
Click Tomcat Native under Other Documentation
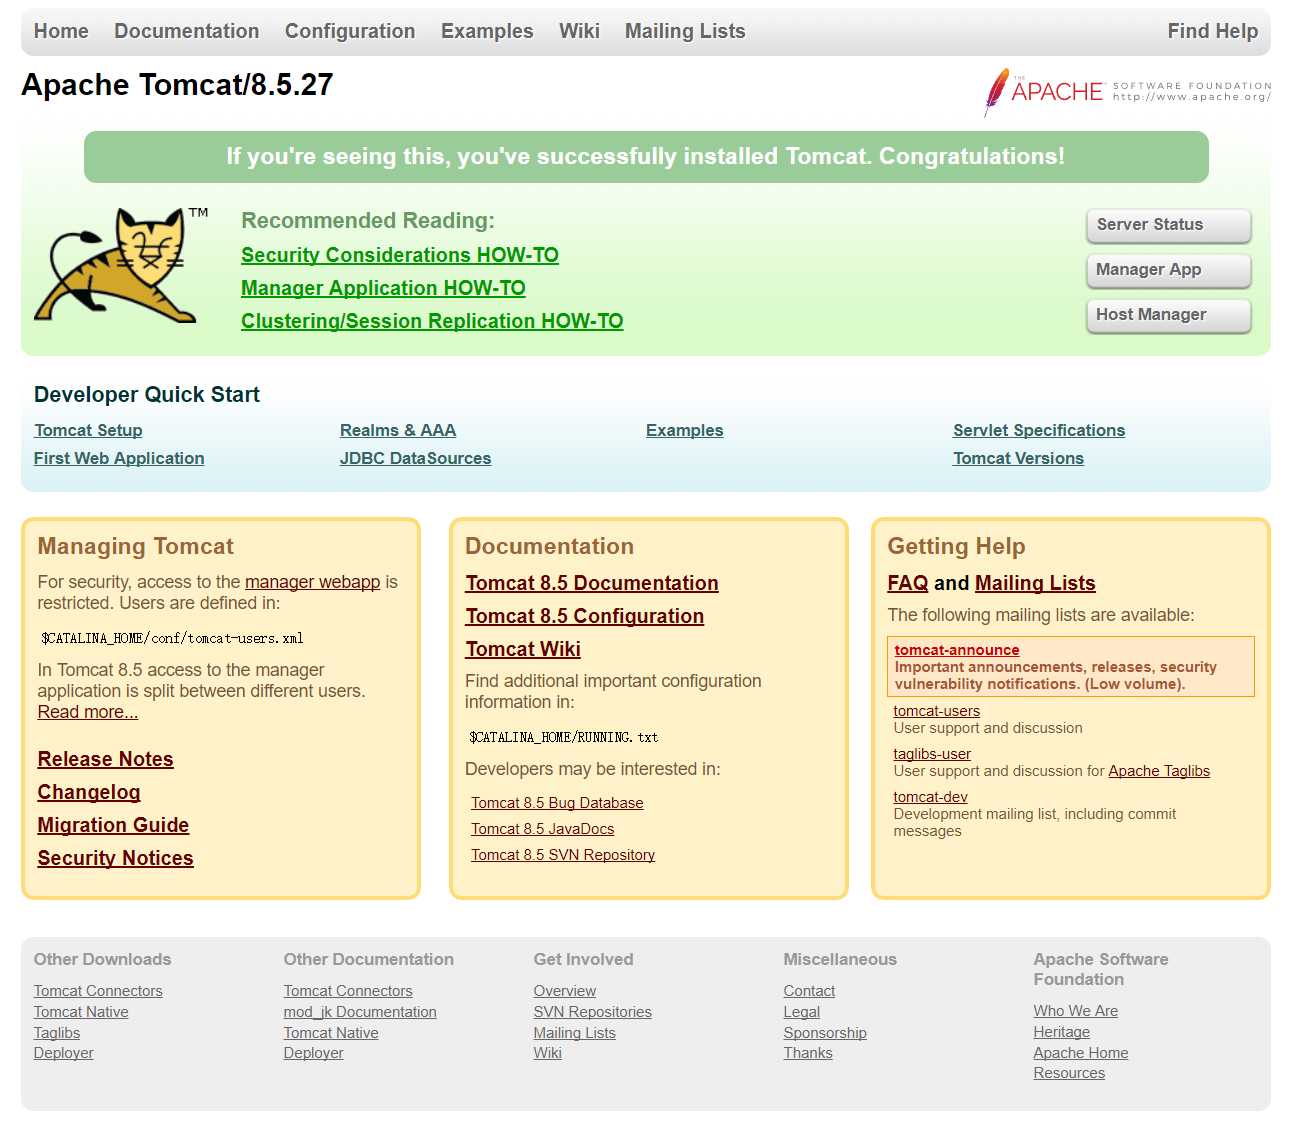331,1033
